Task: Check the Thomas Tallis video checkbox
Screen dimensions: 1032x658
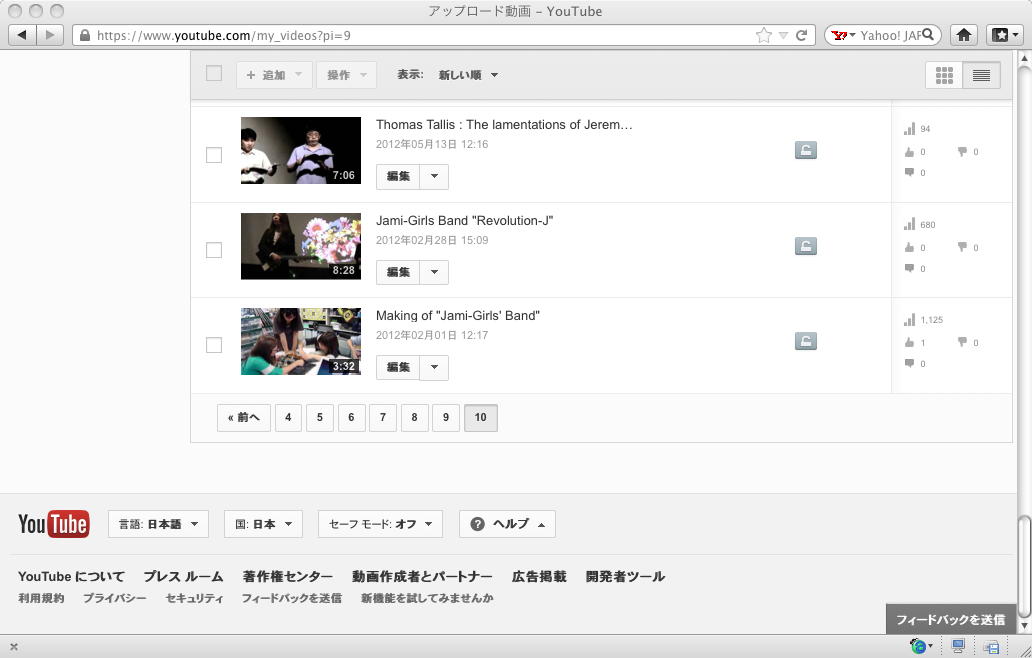Action: point(214,155)
